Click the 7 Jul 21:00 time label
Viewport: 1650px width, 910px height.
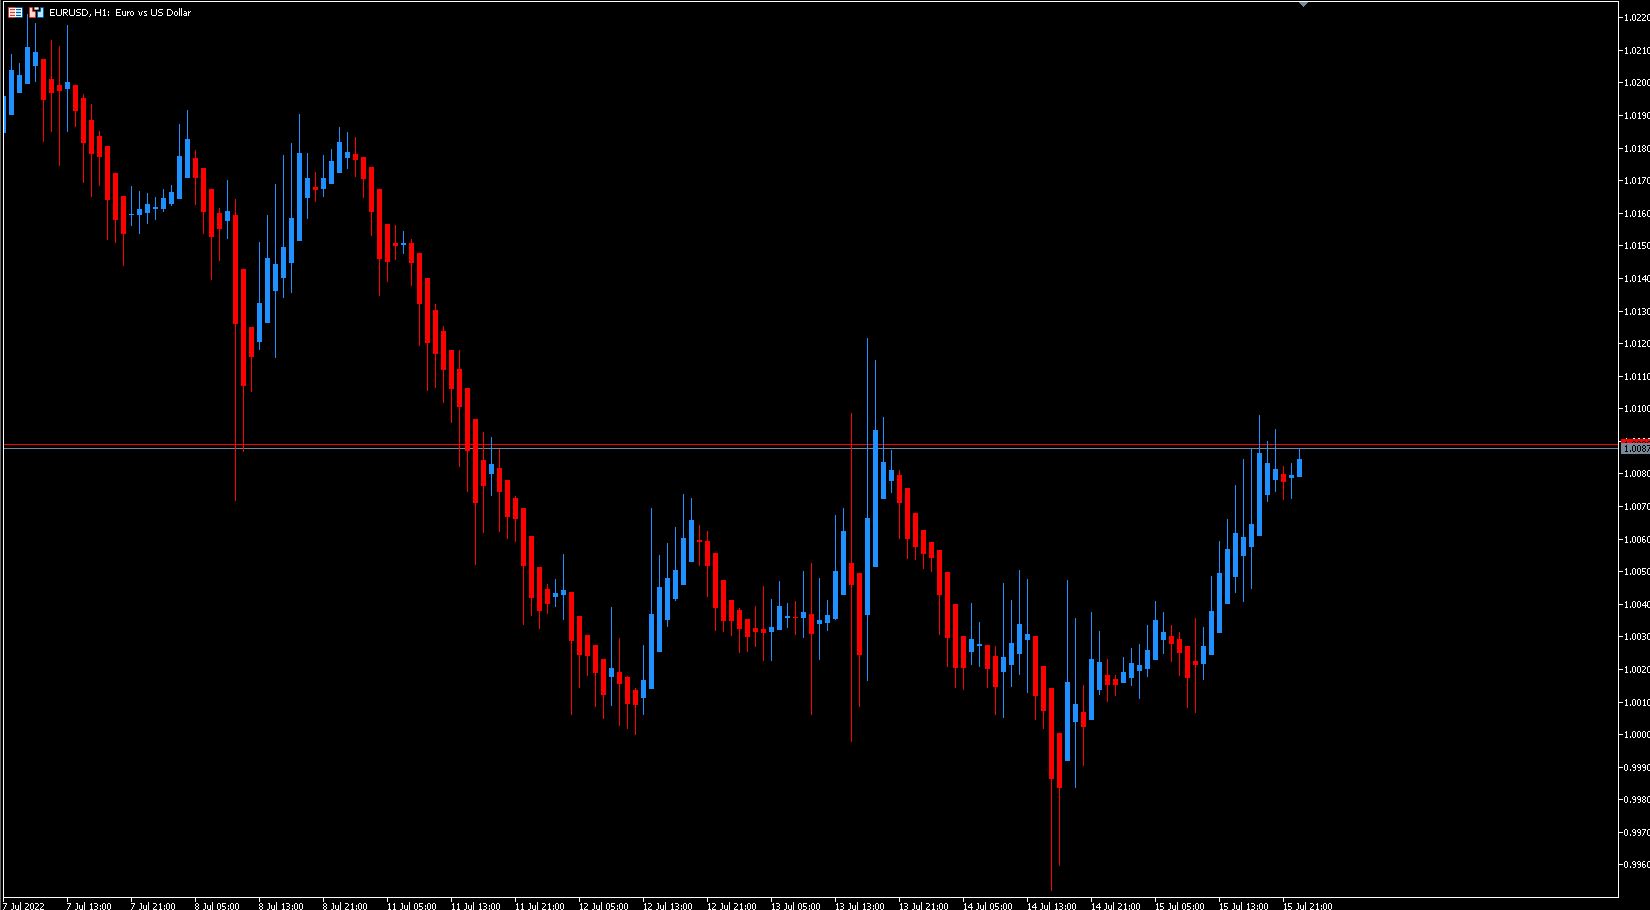coord(153,906)
